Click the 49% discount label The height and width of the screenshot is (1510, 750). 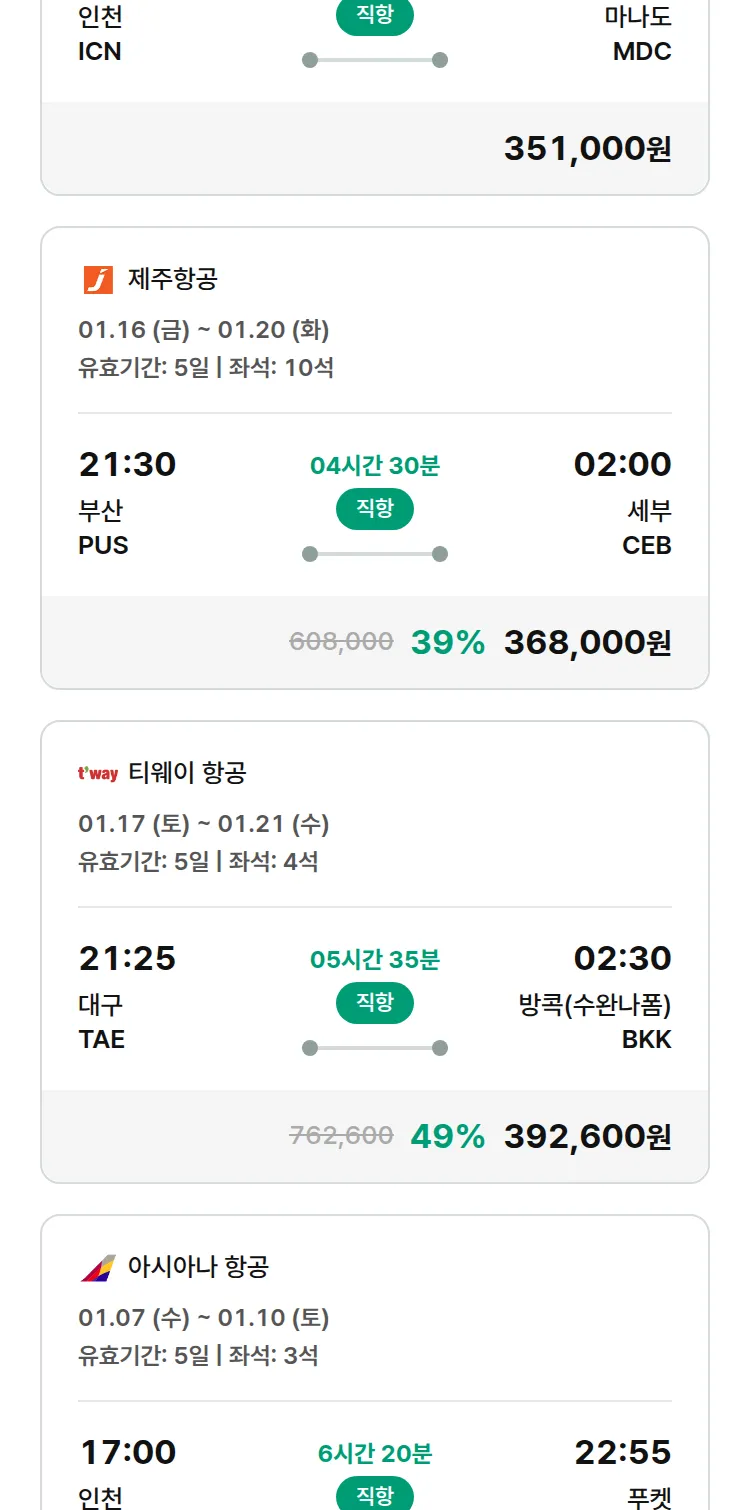coord(447,1137)
